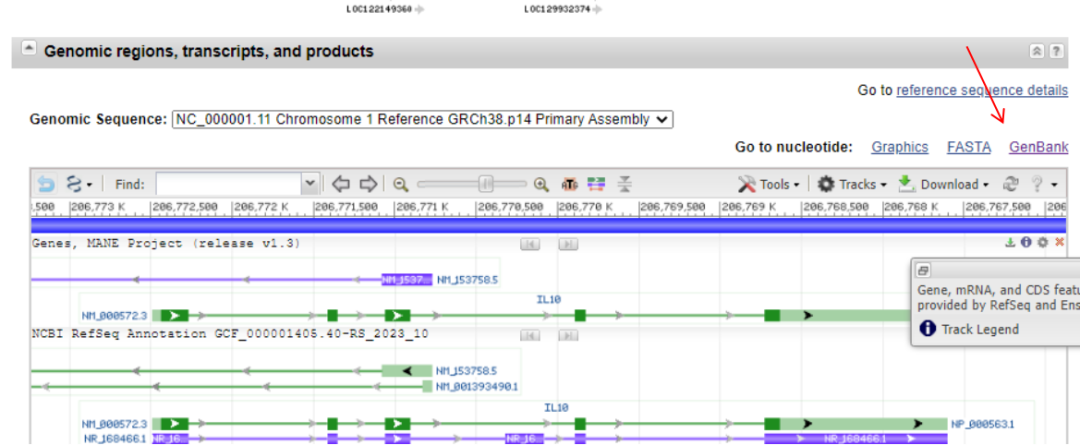This screenshot has height=445, width=1080.
Task: Open the Tracks menu
Action: tap(852, 184)
